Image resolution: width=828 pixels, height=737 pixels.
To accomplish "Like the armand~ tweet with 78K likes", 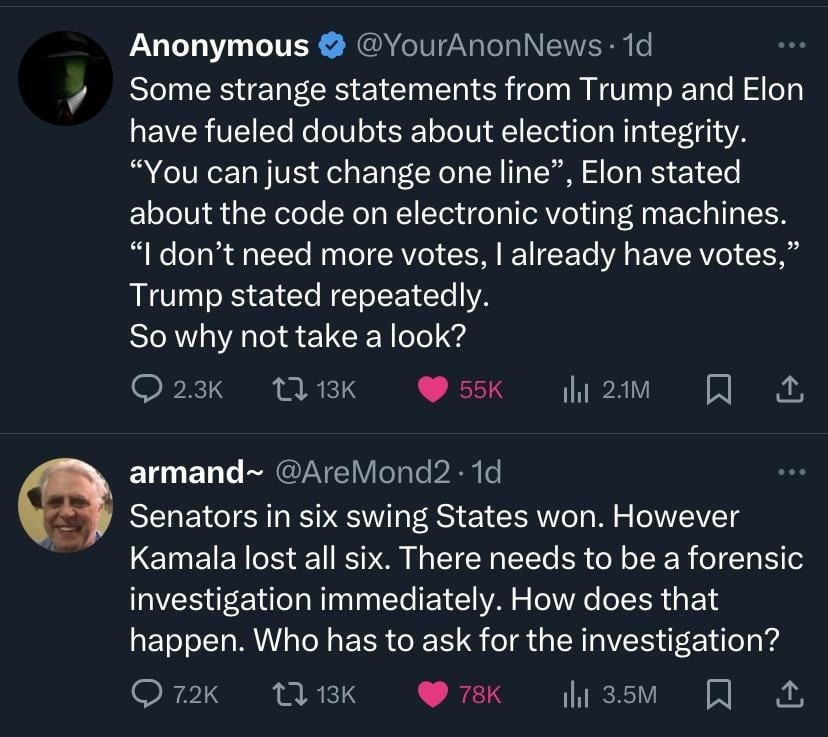I will (x=432, y=694).
